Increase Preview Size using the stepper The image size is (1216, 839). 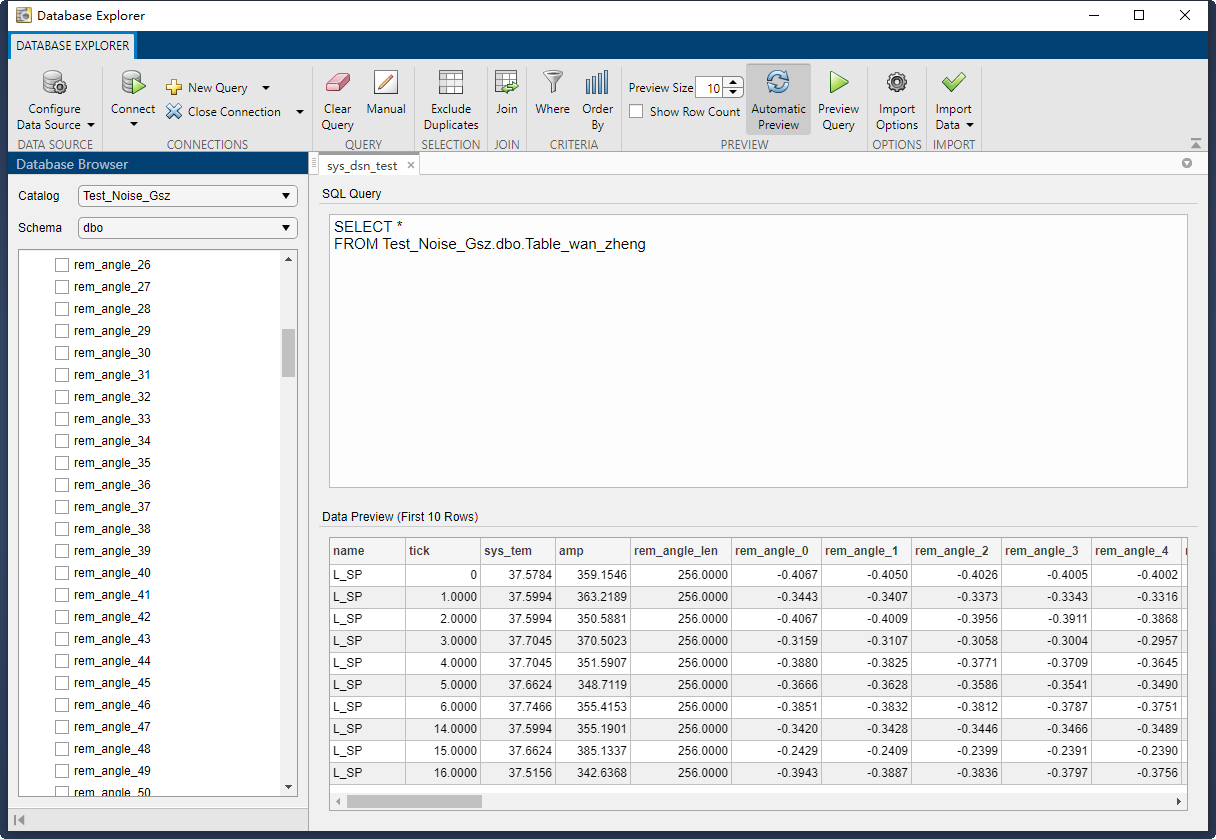coord(732,83)
